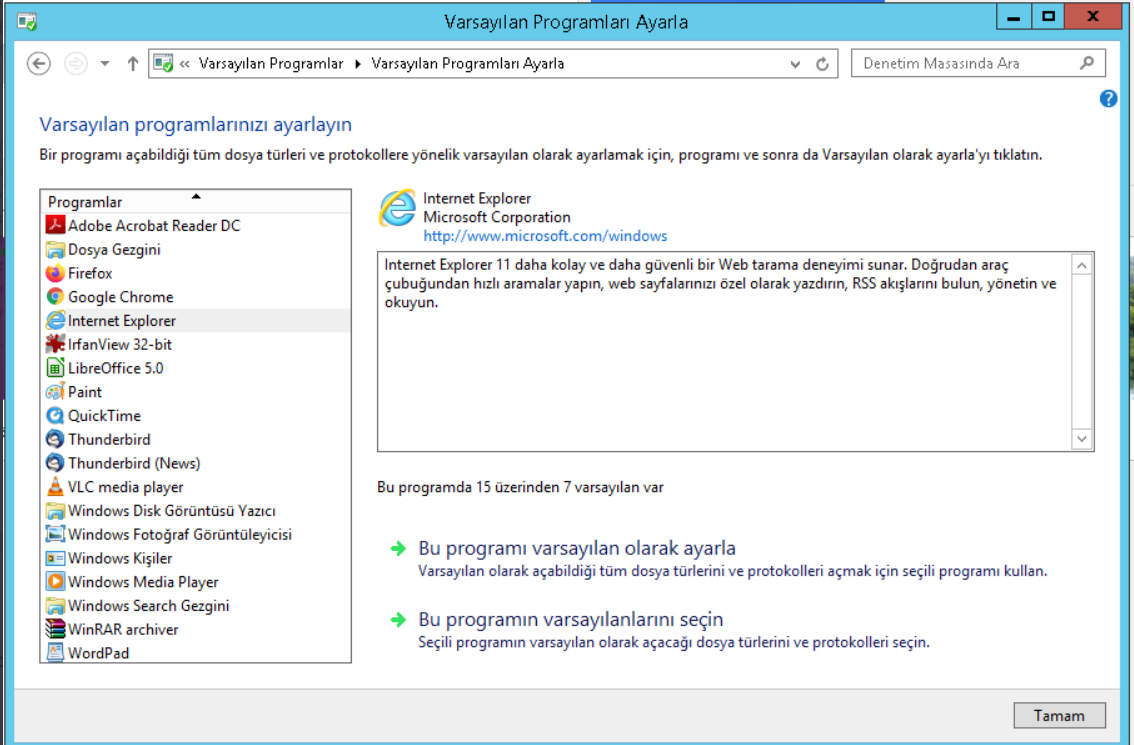Click the WordPad icon
The image size is (1134, 745).
(x=55, y=652)
